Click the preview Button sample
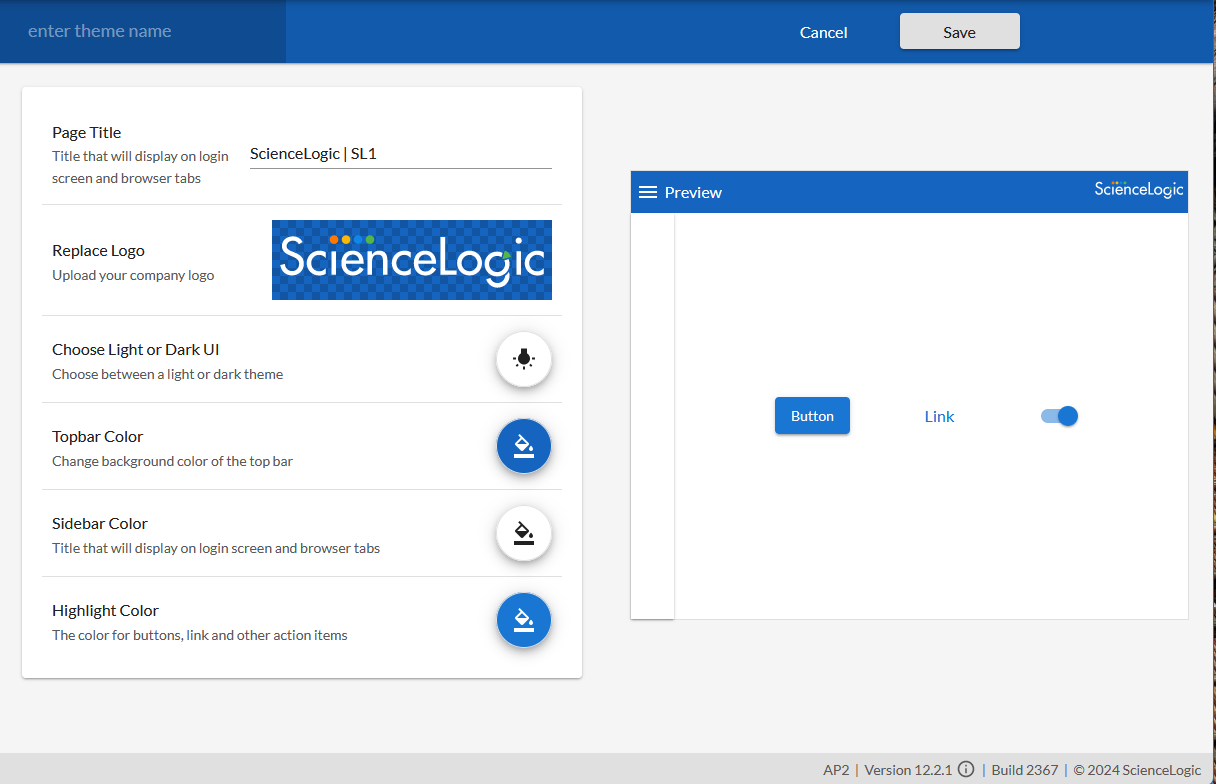 [812, 416]
